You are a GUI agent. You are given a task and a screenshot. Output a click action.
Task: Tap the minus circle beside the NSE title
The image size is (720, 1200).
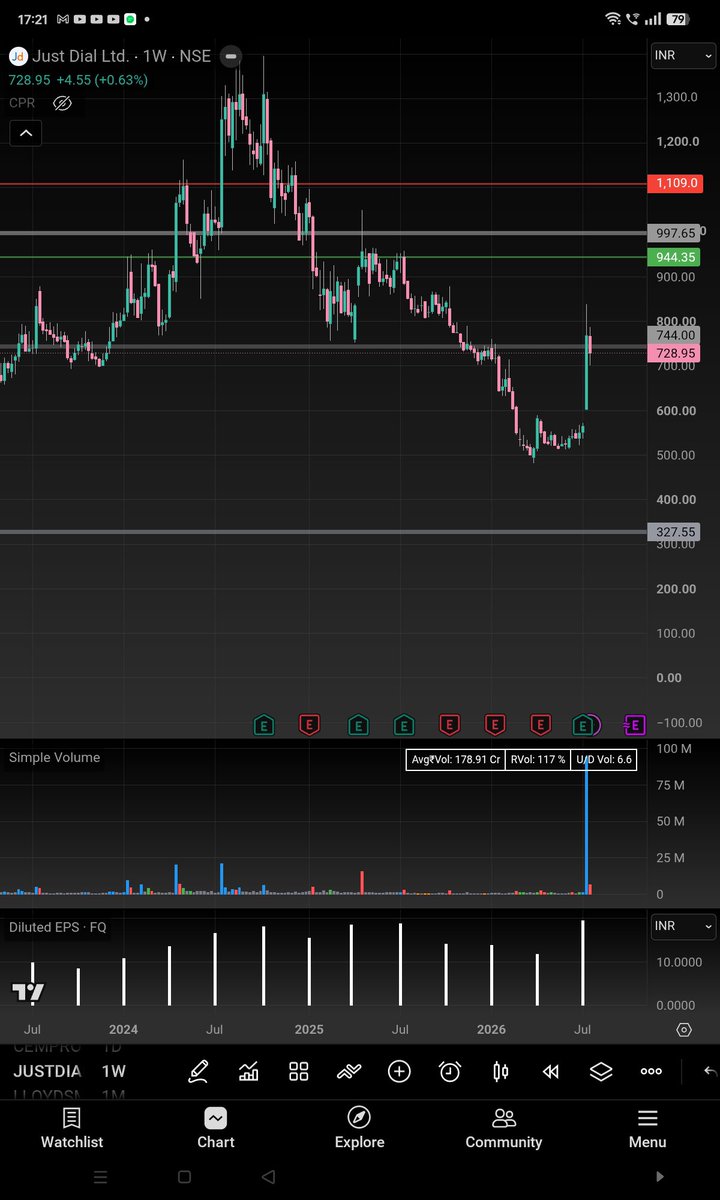coord(231,56)
